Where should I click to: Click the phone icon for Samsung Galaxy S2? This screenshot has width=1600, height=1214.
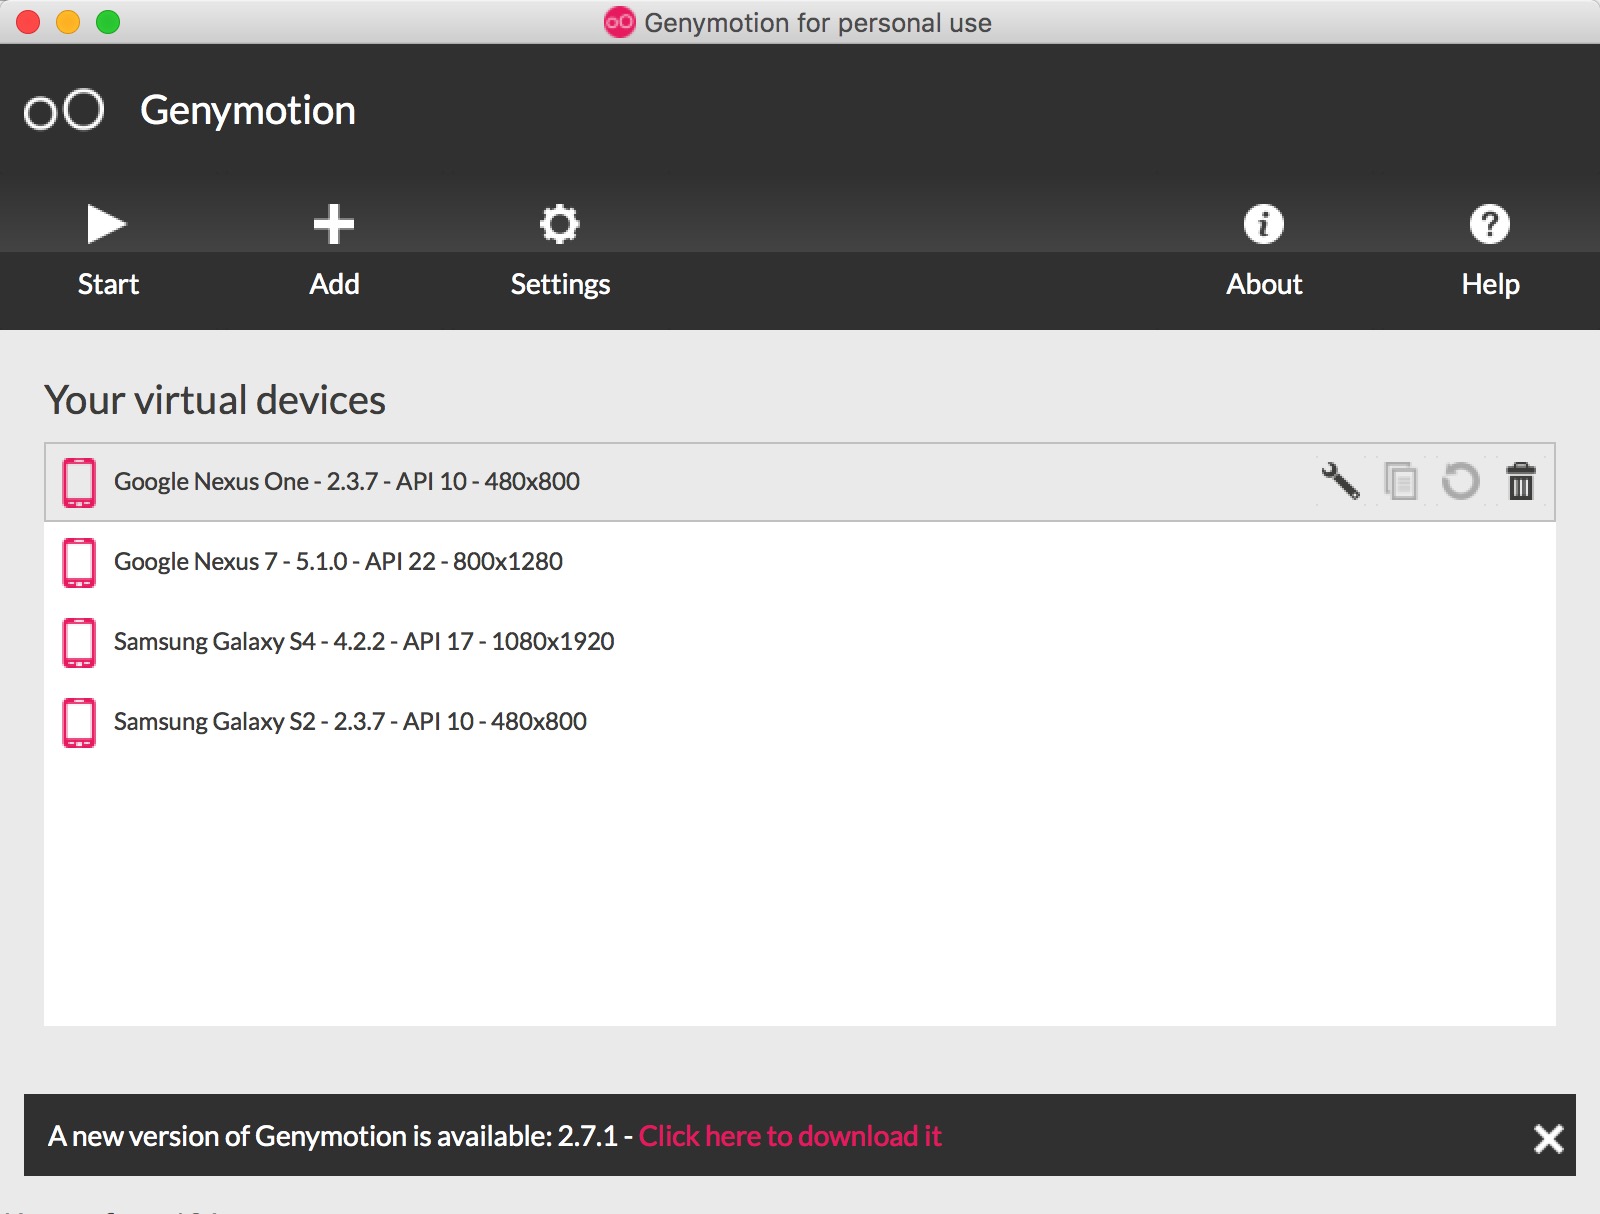(79, 723)
